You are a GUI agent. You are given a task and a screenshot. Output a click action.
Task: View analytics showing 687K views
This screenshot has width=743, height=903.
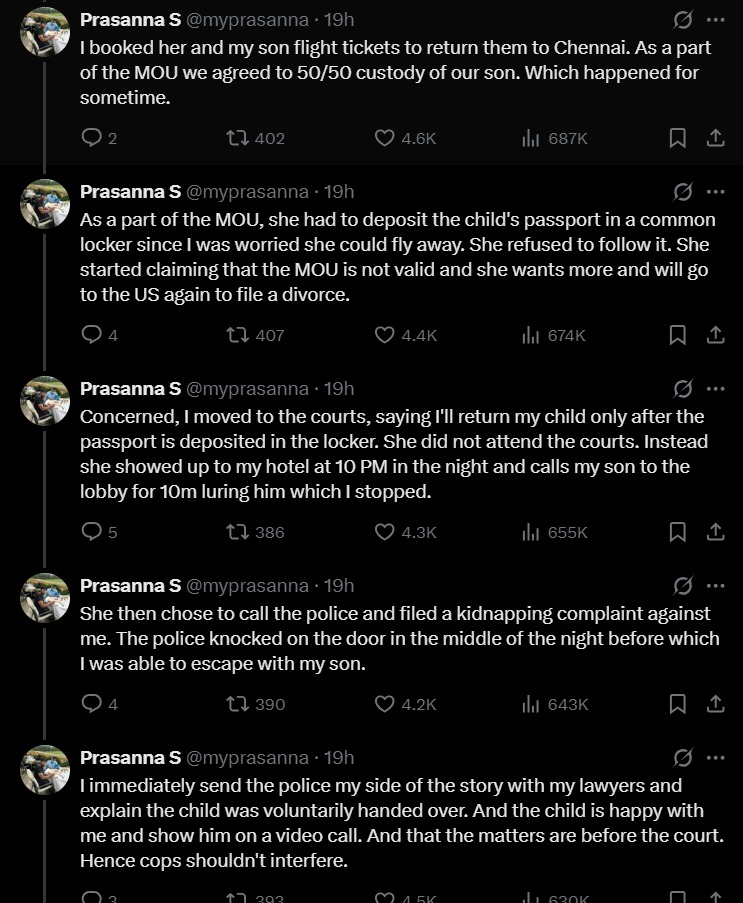click(531, 138)
